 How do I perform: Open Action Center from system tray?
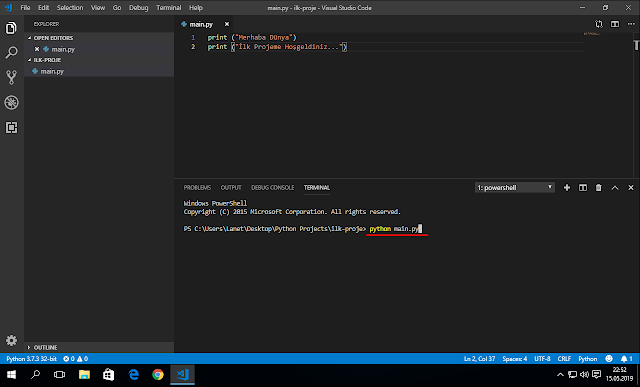[596, 374]
